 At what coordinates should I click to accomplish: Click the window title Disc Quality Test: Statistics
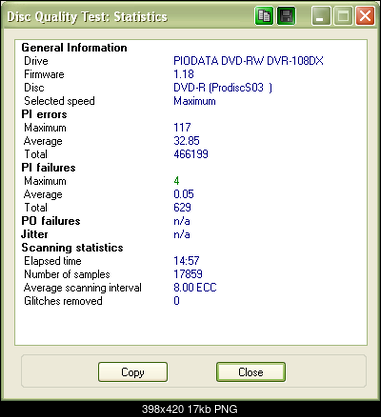tap(87, 17)
